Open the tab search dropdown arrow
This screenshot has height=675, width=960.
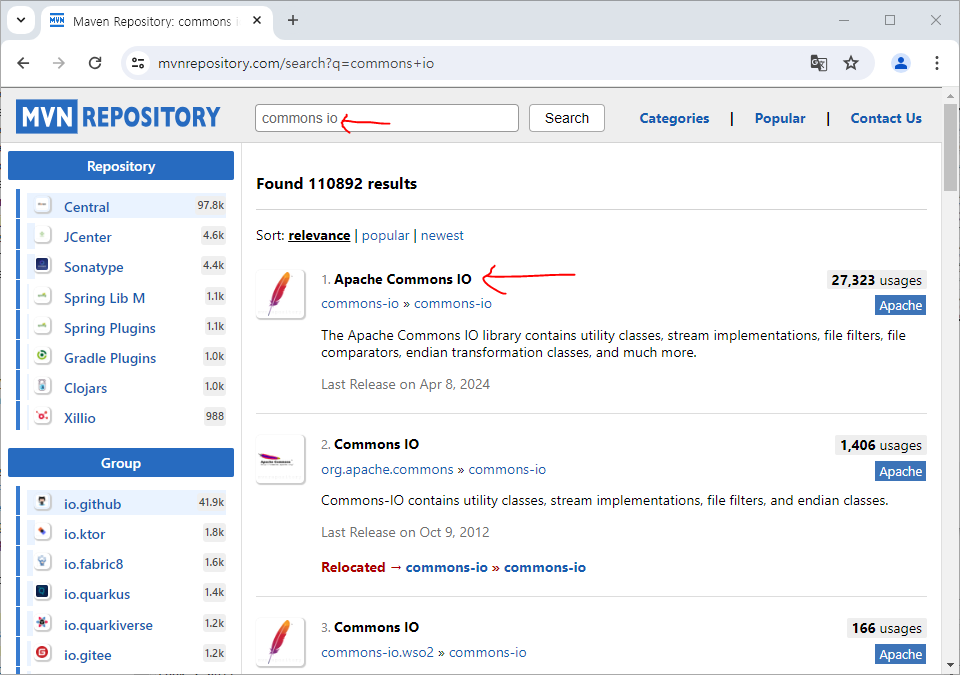point(21,20)
